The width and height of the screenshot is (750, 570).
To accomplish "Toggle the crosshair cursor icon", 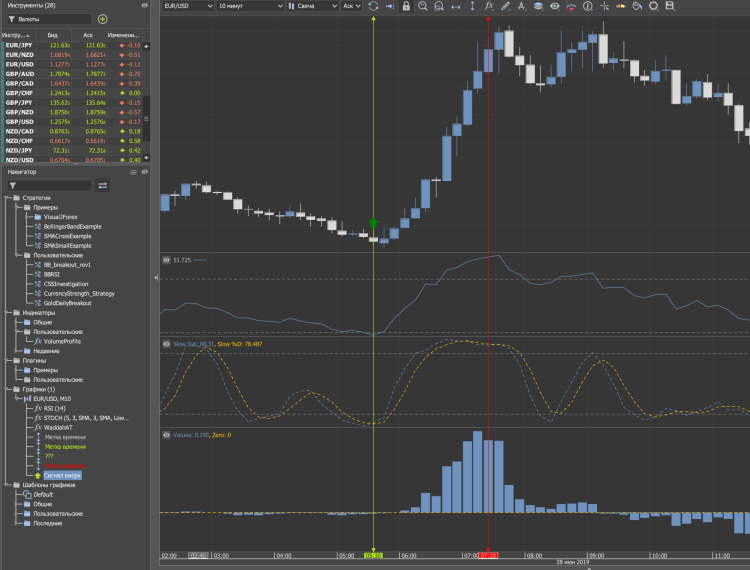I will coord(605,6).
